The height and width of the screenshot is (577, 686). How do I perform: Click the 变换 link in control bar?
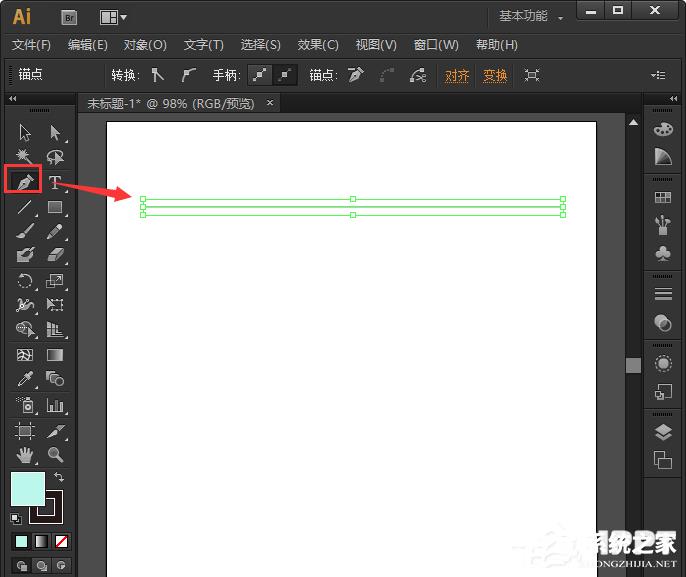[495, 76]
